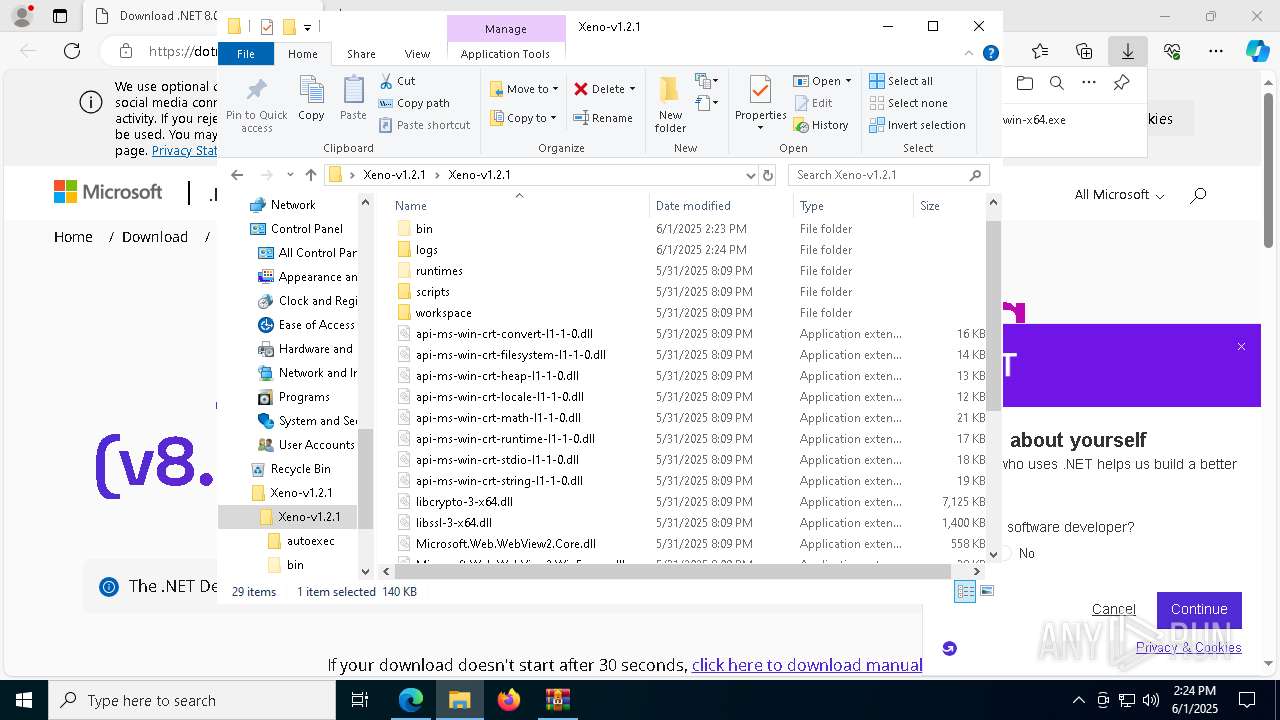The width and height of the screenshot is (1280, 720).
Task: Expand the address bar history dropdown
Action: (x=751, y=175)
